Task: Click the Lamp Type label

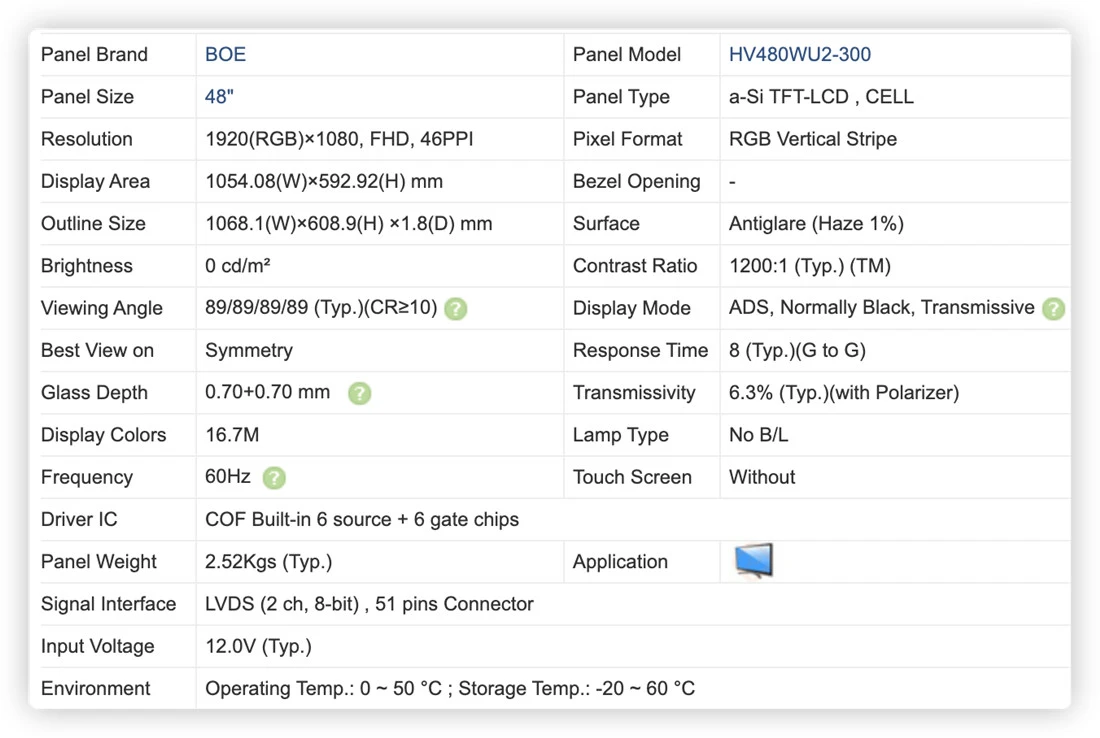Action: click(620, 435)
